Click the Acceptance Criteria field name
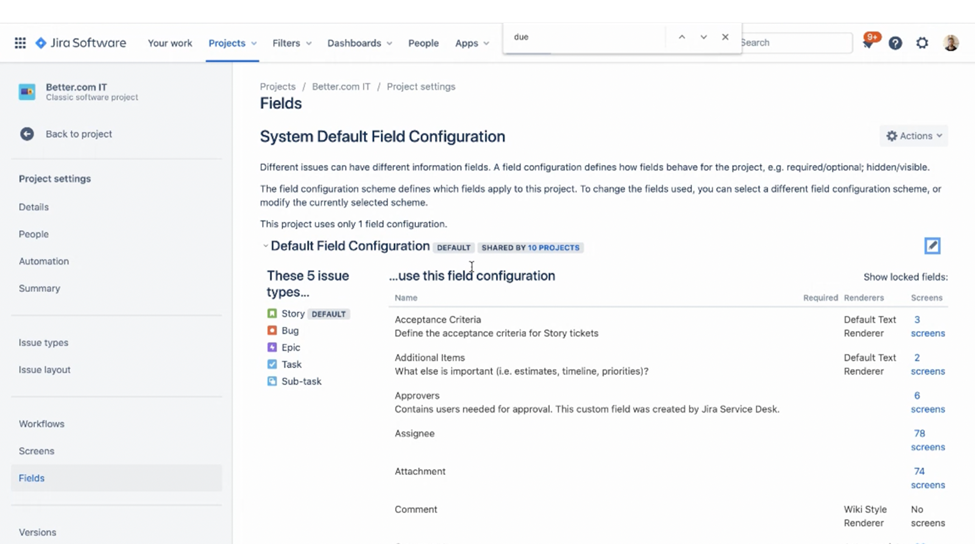The height and width of the screenshot is (544, 975). pyautogui.click(x=438, y=320)
